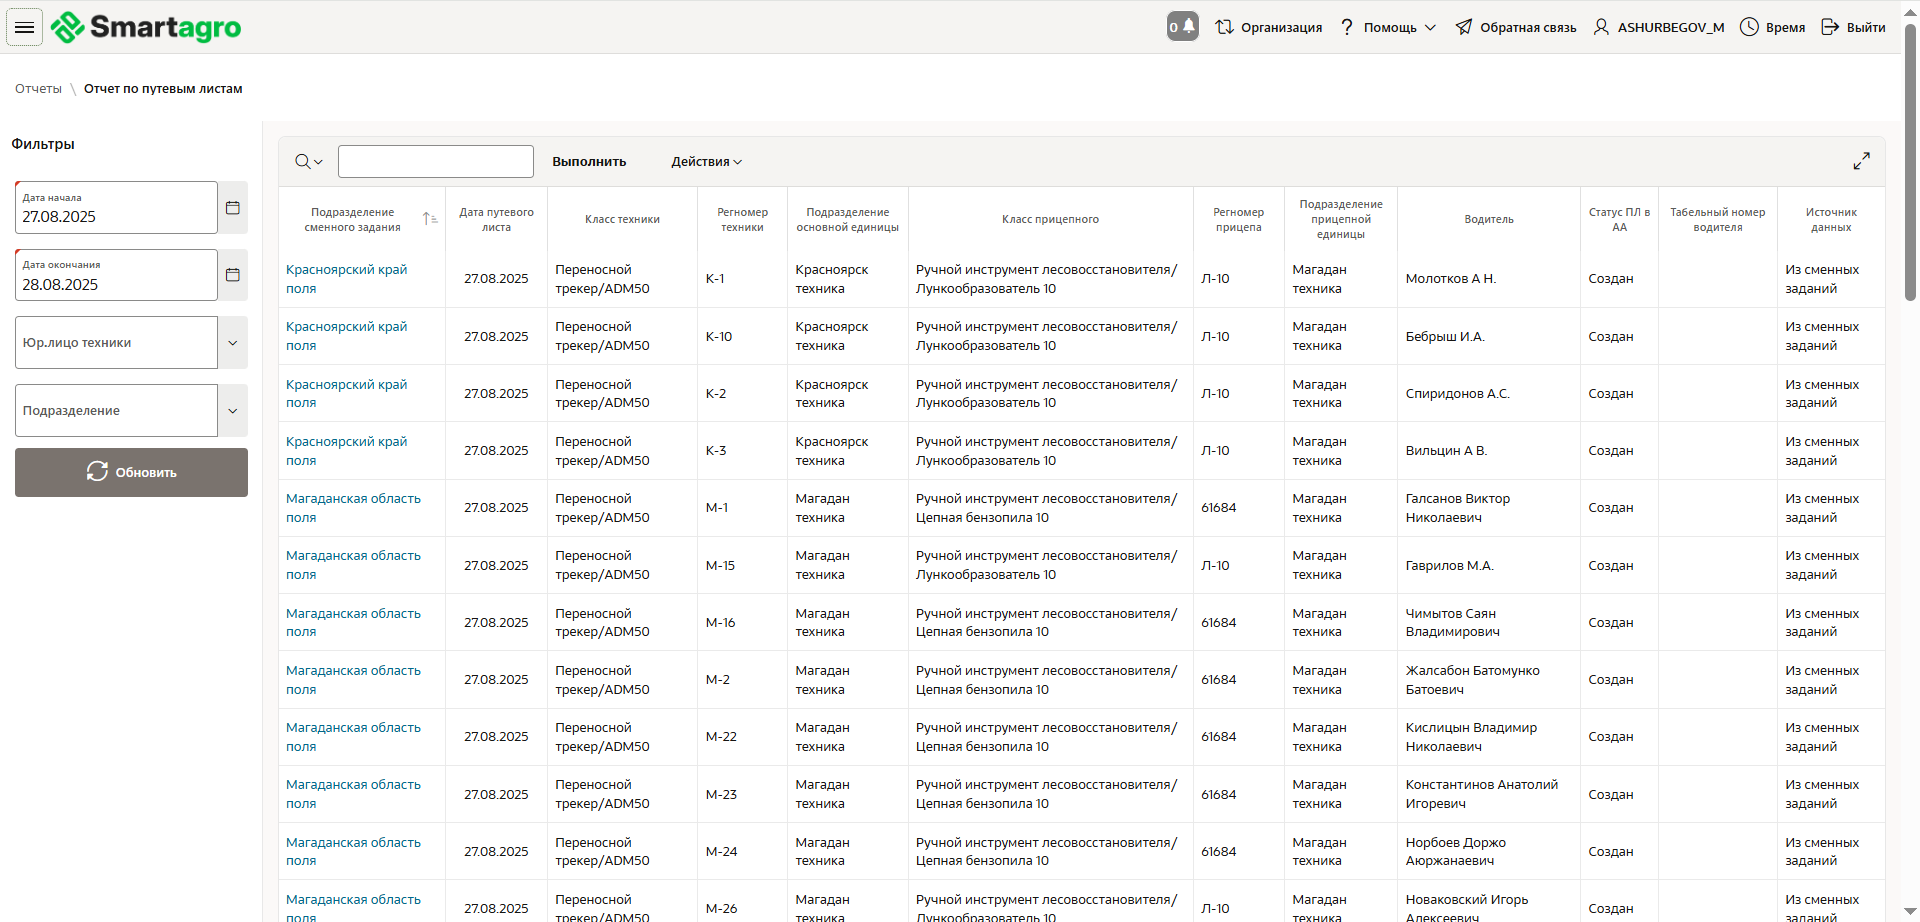The width and height of the screenshot is (1920, 922).
Task: Toggle sort on Подразделение сменного задания column
Action: (430, 219)
